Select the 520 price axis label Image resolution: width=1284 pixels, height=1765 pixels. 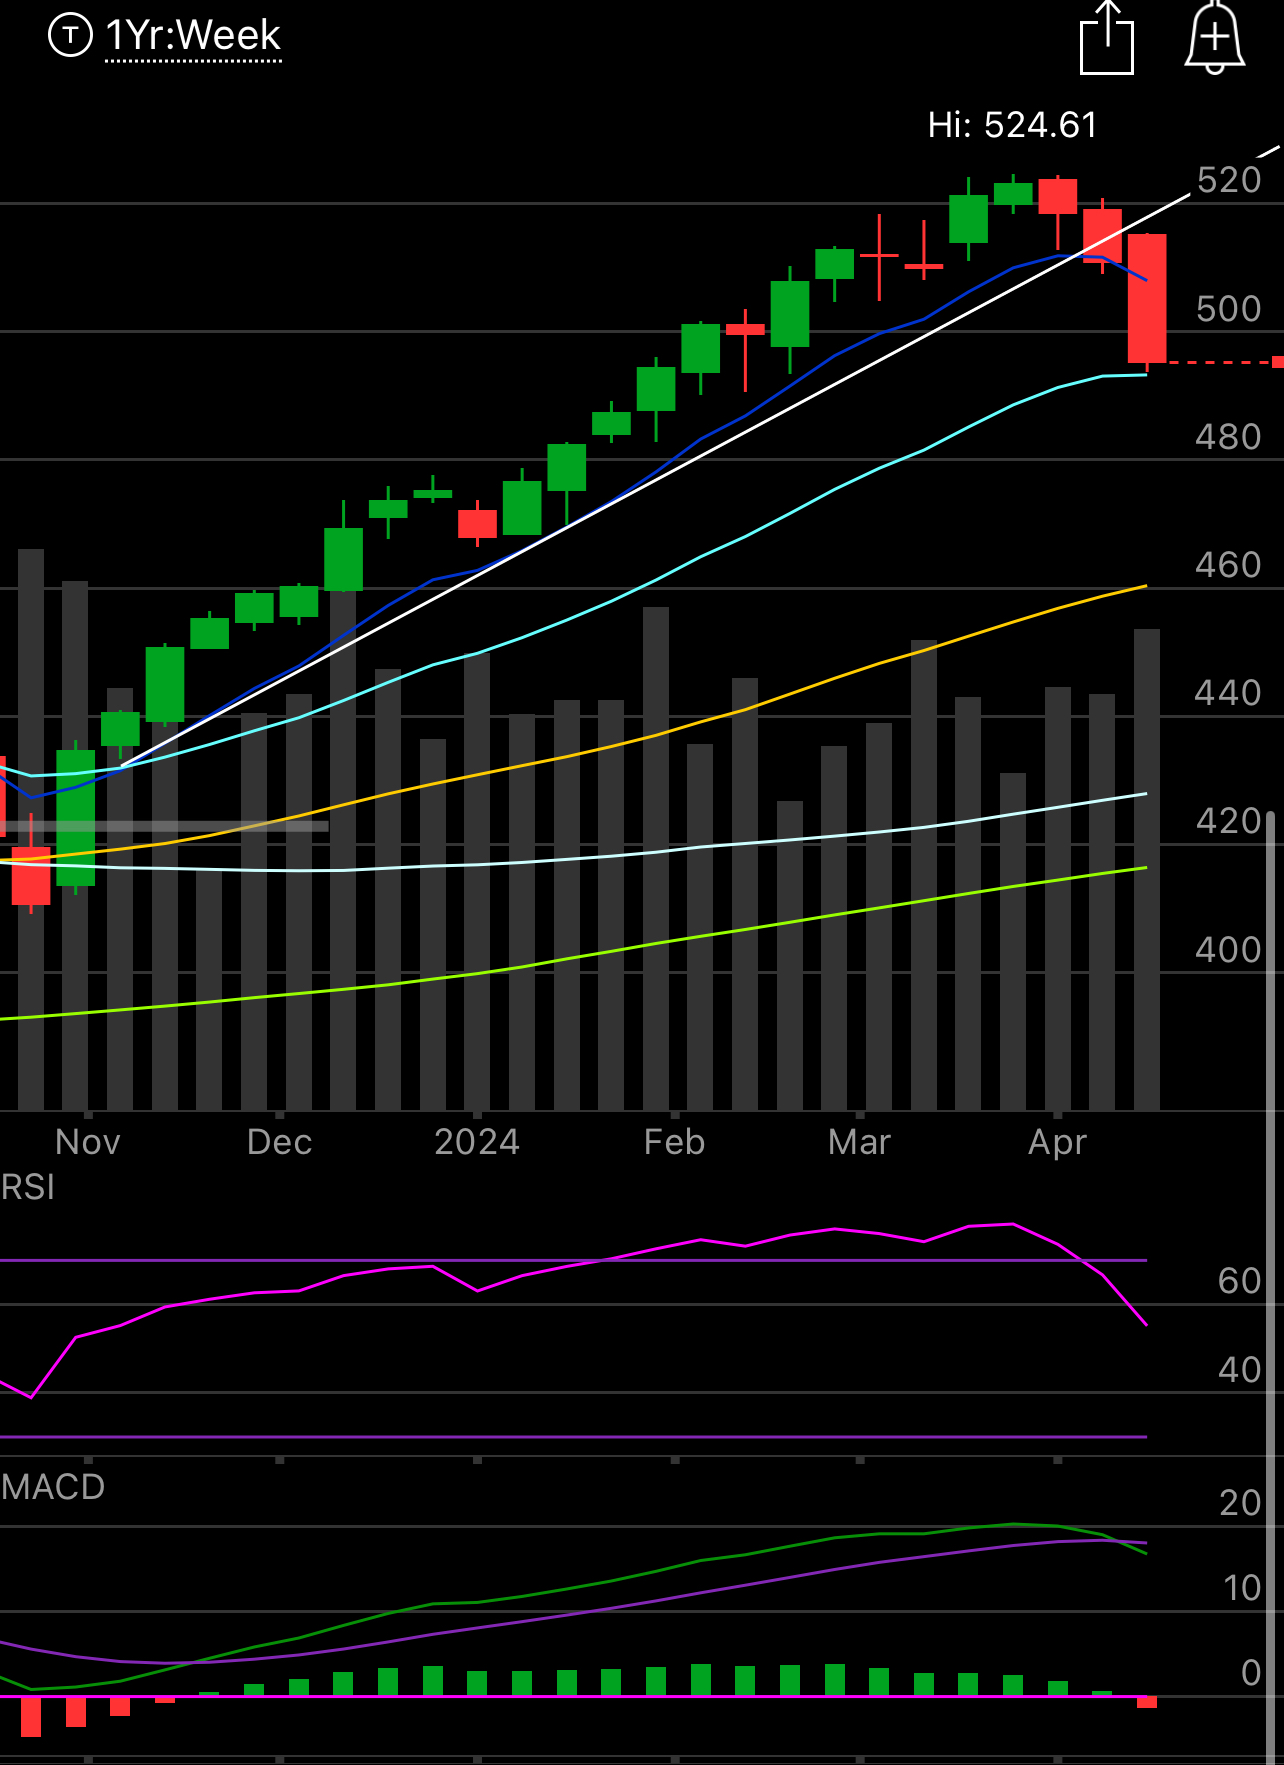click(1229, 180)
